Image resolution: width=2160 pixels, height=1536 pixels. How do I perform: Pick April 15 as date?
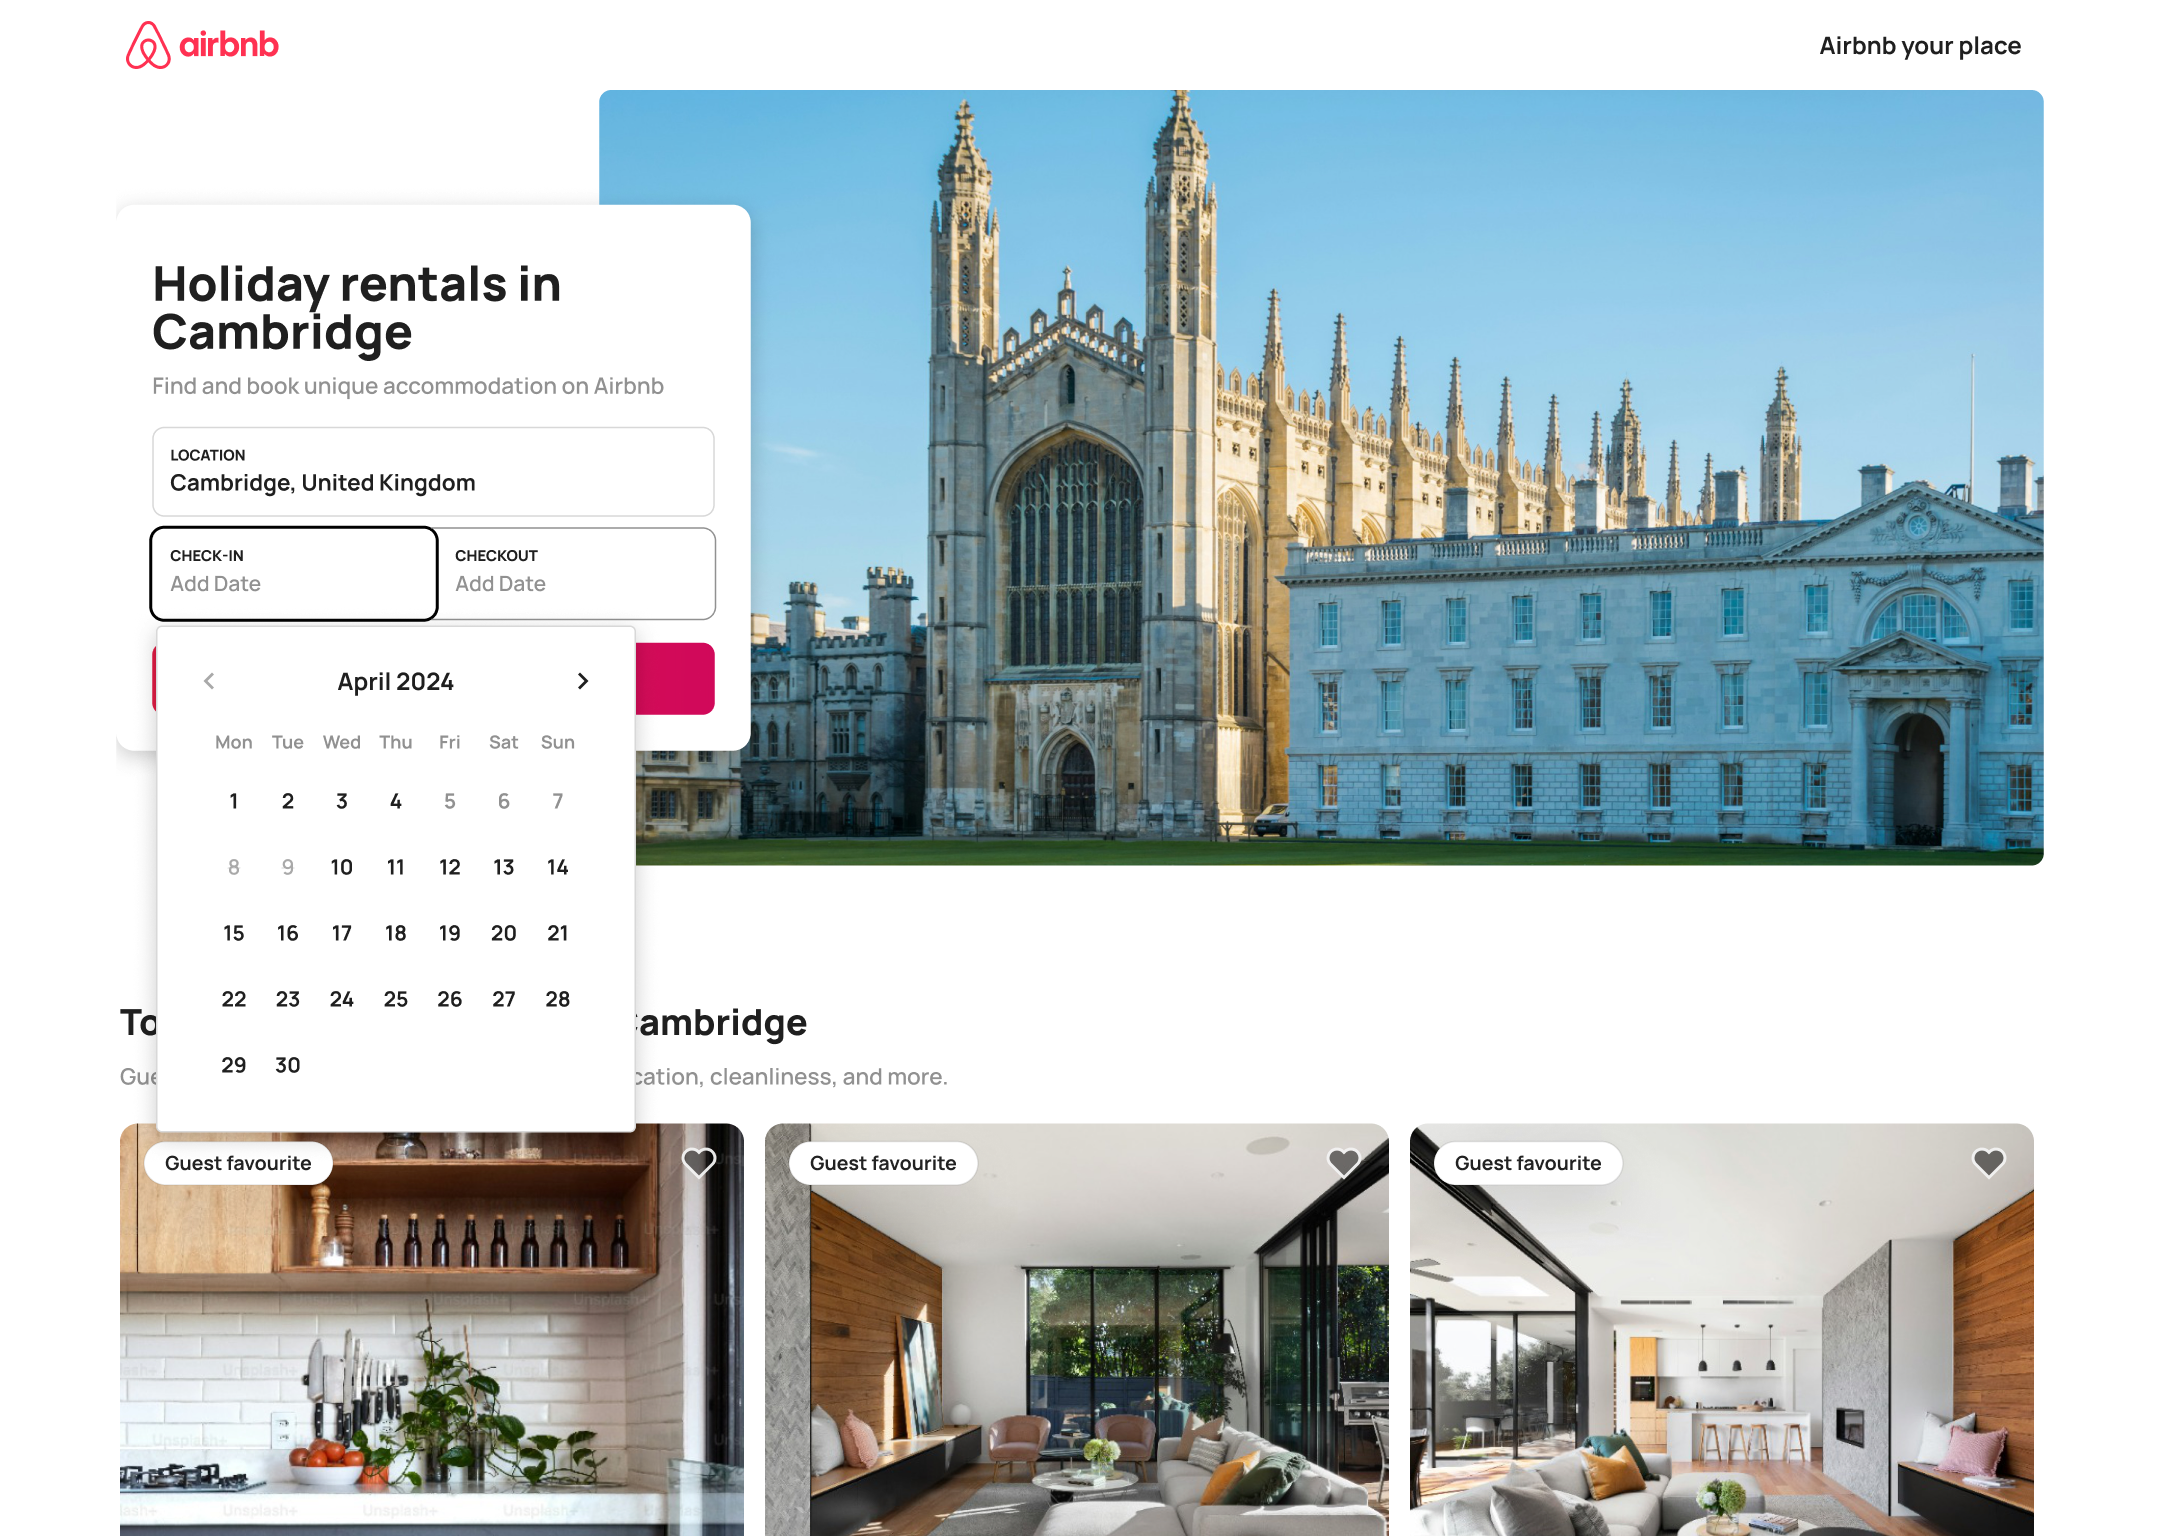click(x=234, y=933)
